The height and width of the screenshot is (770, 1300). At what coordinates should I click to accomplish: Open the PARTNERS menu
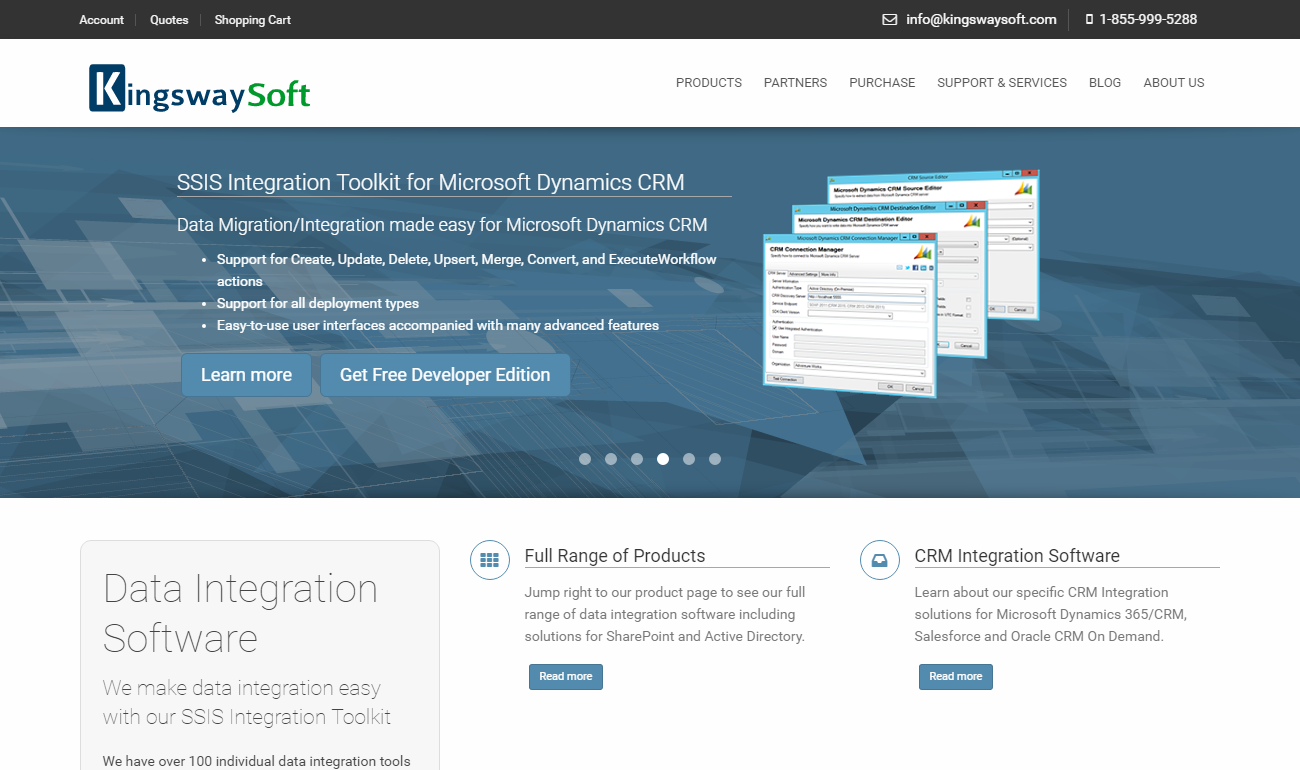(796, 83)
